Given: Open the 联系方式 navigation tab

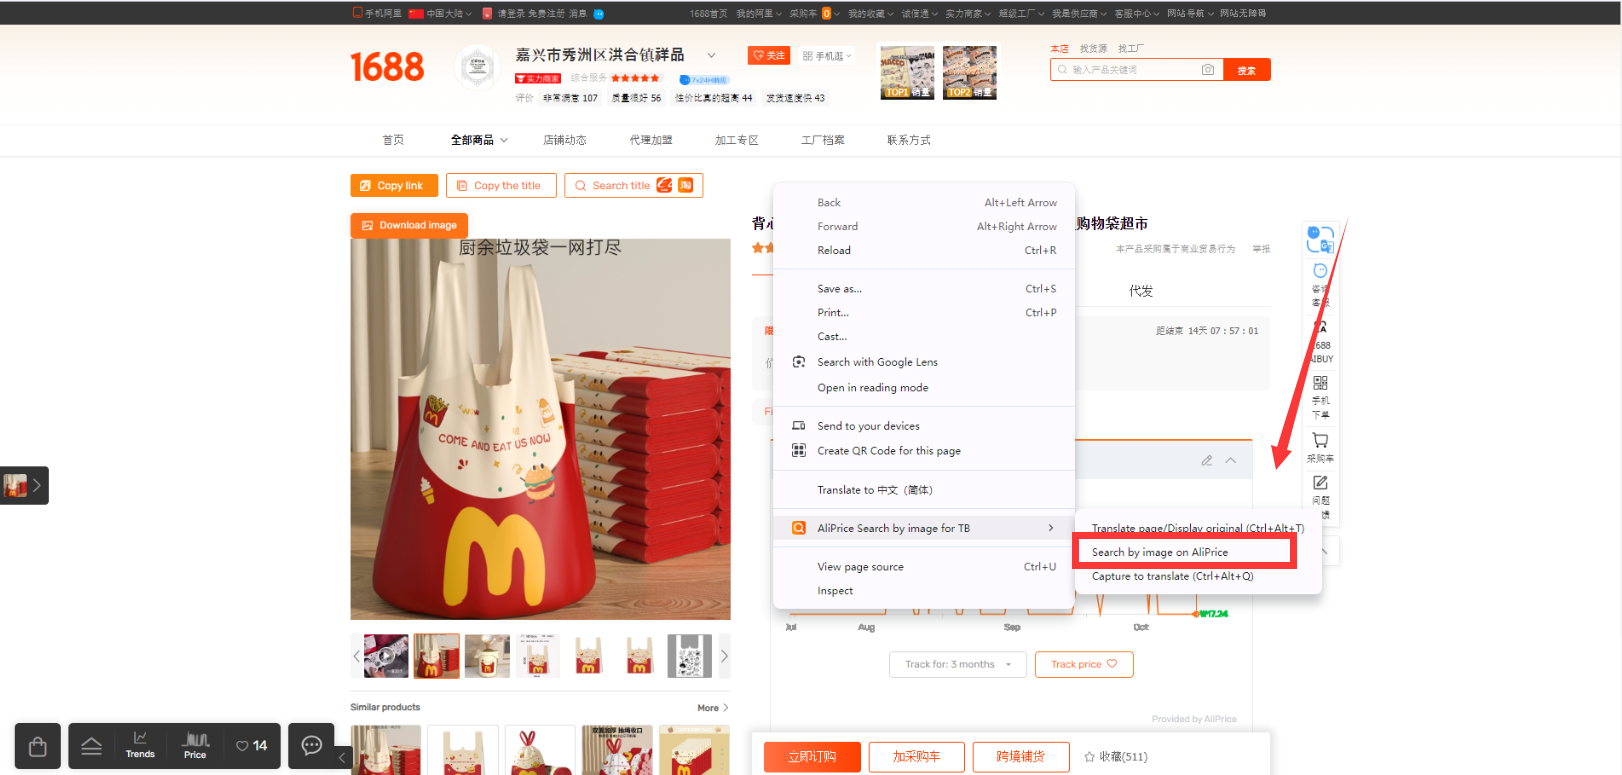Looking at the screenshot, I should pyautogui.click(x=909, y=140).
